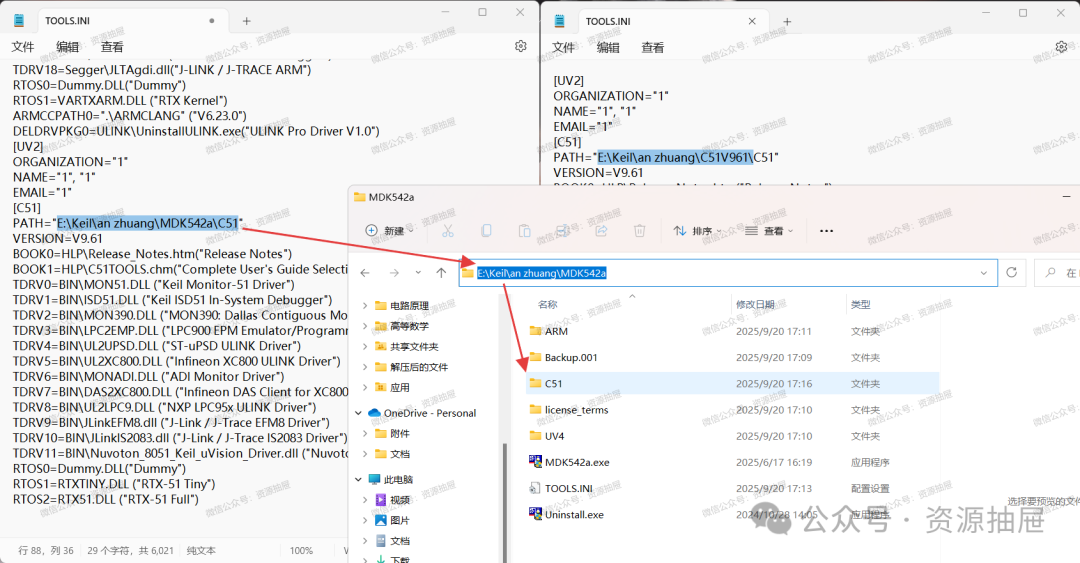
Task: Open 附件 folder under OneDrive
Action: coord(399,433)
